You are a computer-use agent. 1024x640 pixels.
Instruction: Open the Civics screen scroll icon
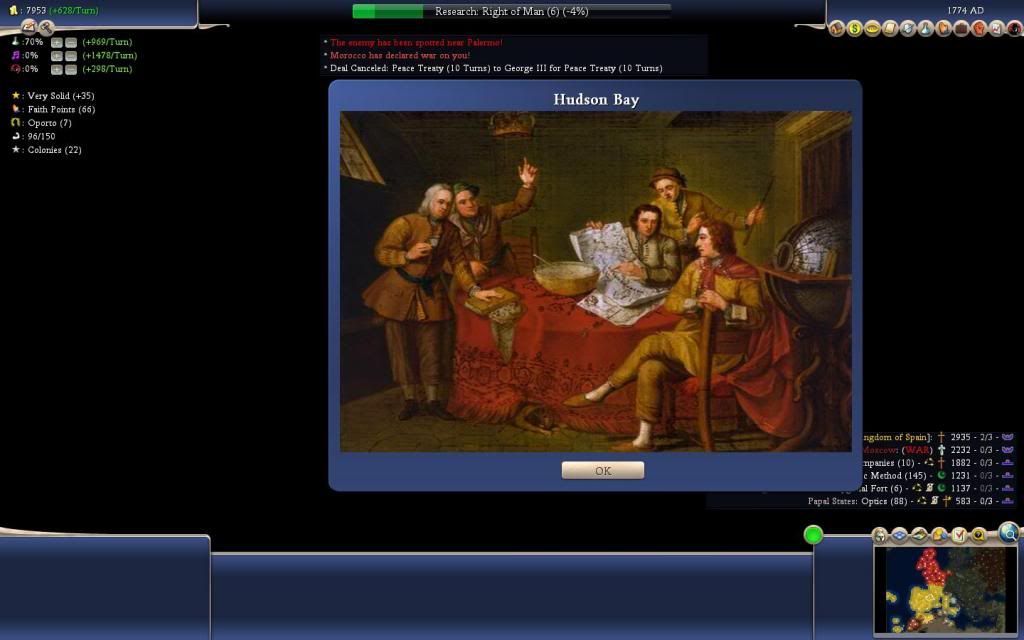[x=889, y=29]
